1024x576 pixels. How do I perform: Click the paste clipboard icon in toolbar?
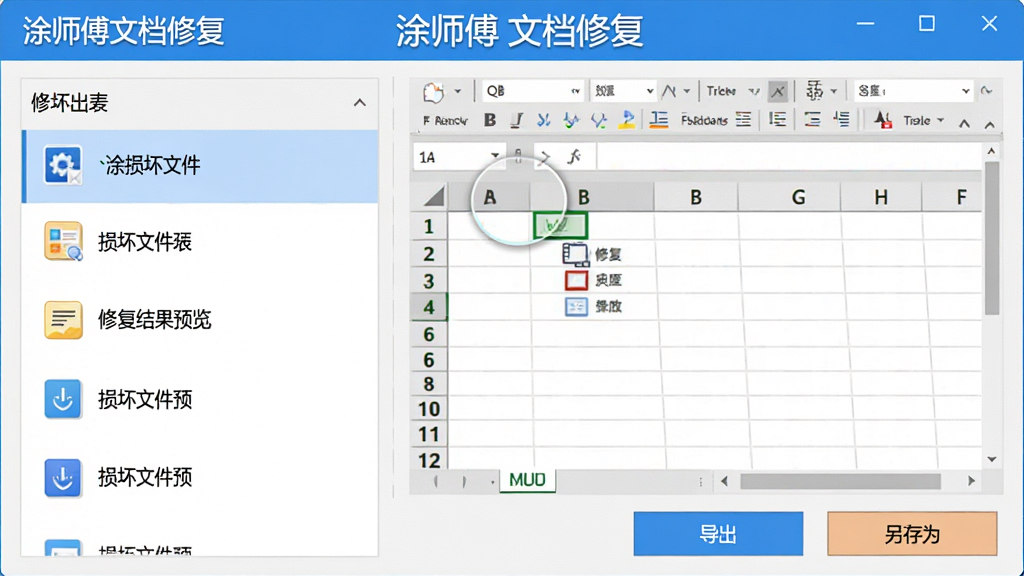click(x=433, y=92)
